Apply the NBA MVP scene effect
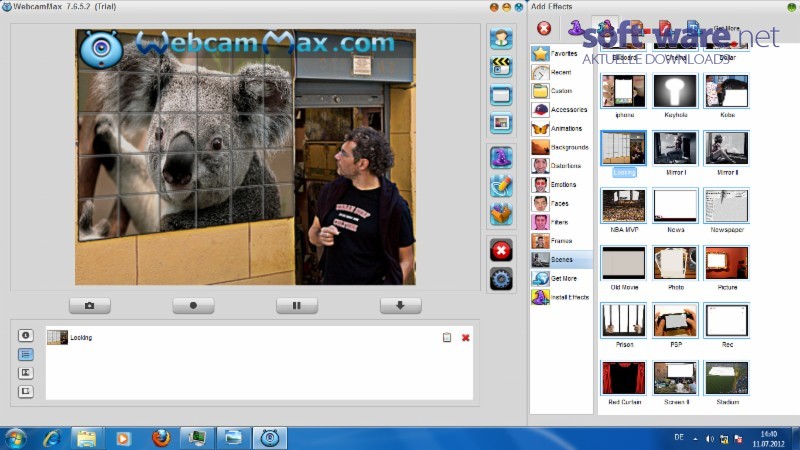This screenshot has height=450, width=800. (x=623, y=206)
